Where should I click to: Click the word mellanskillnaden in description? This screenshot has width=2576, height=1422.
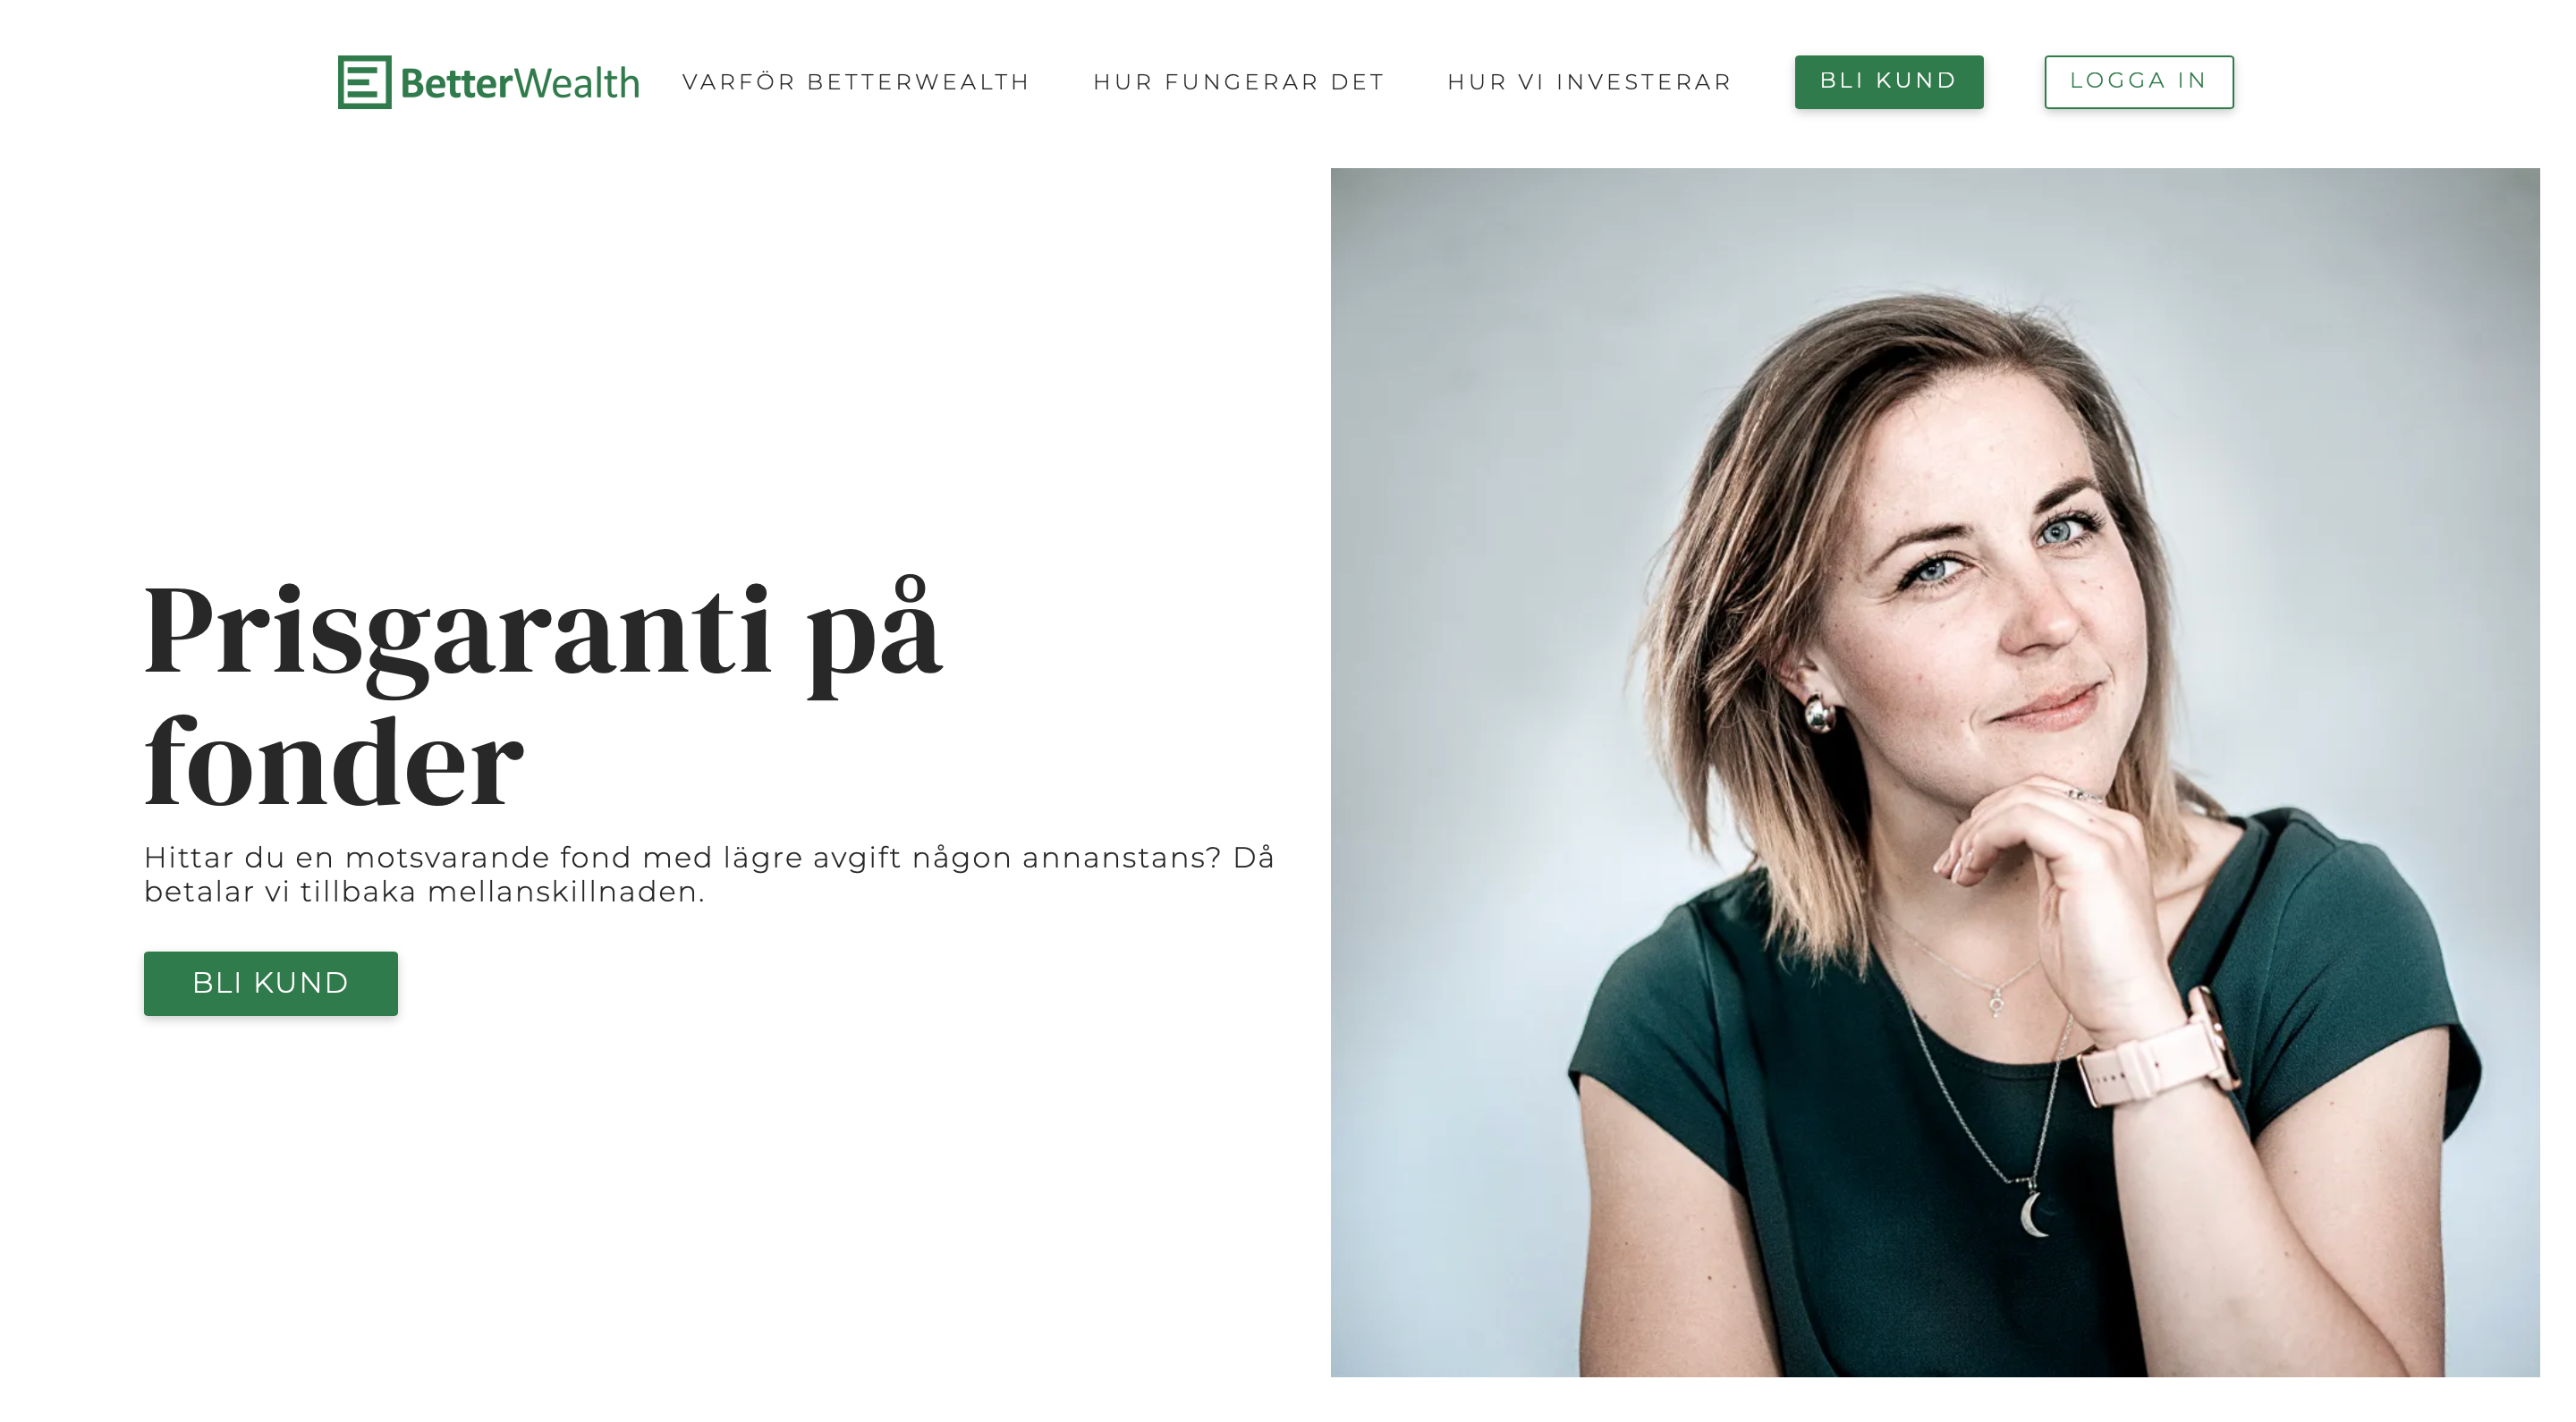566,892
